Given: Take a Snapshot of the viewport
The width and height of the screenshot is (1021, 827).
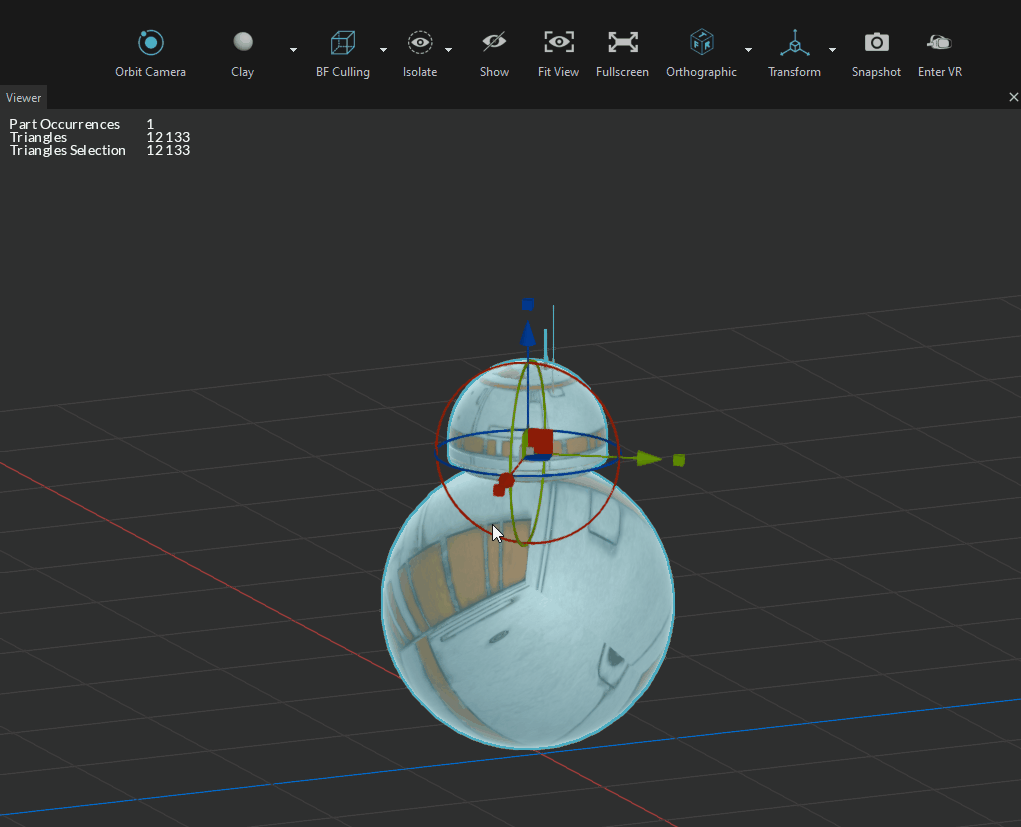Looking at the screenshot, I should (876, 43).
